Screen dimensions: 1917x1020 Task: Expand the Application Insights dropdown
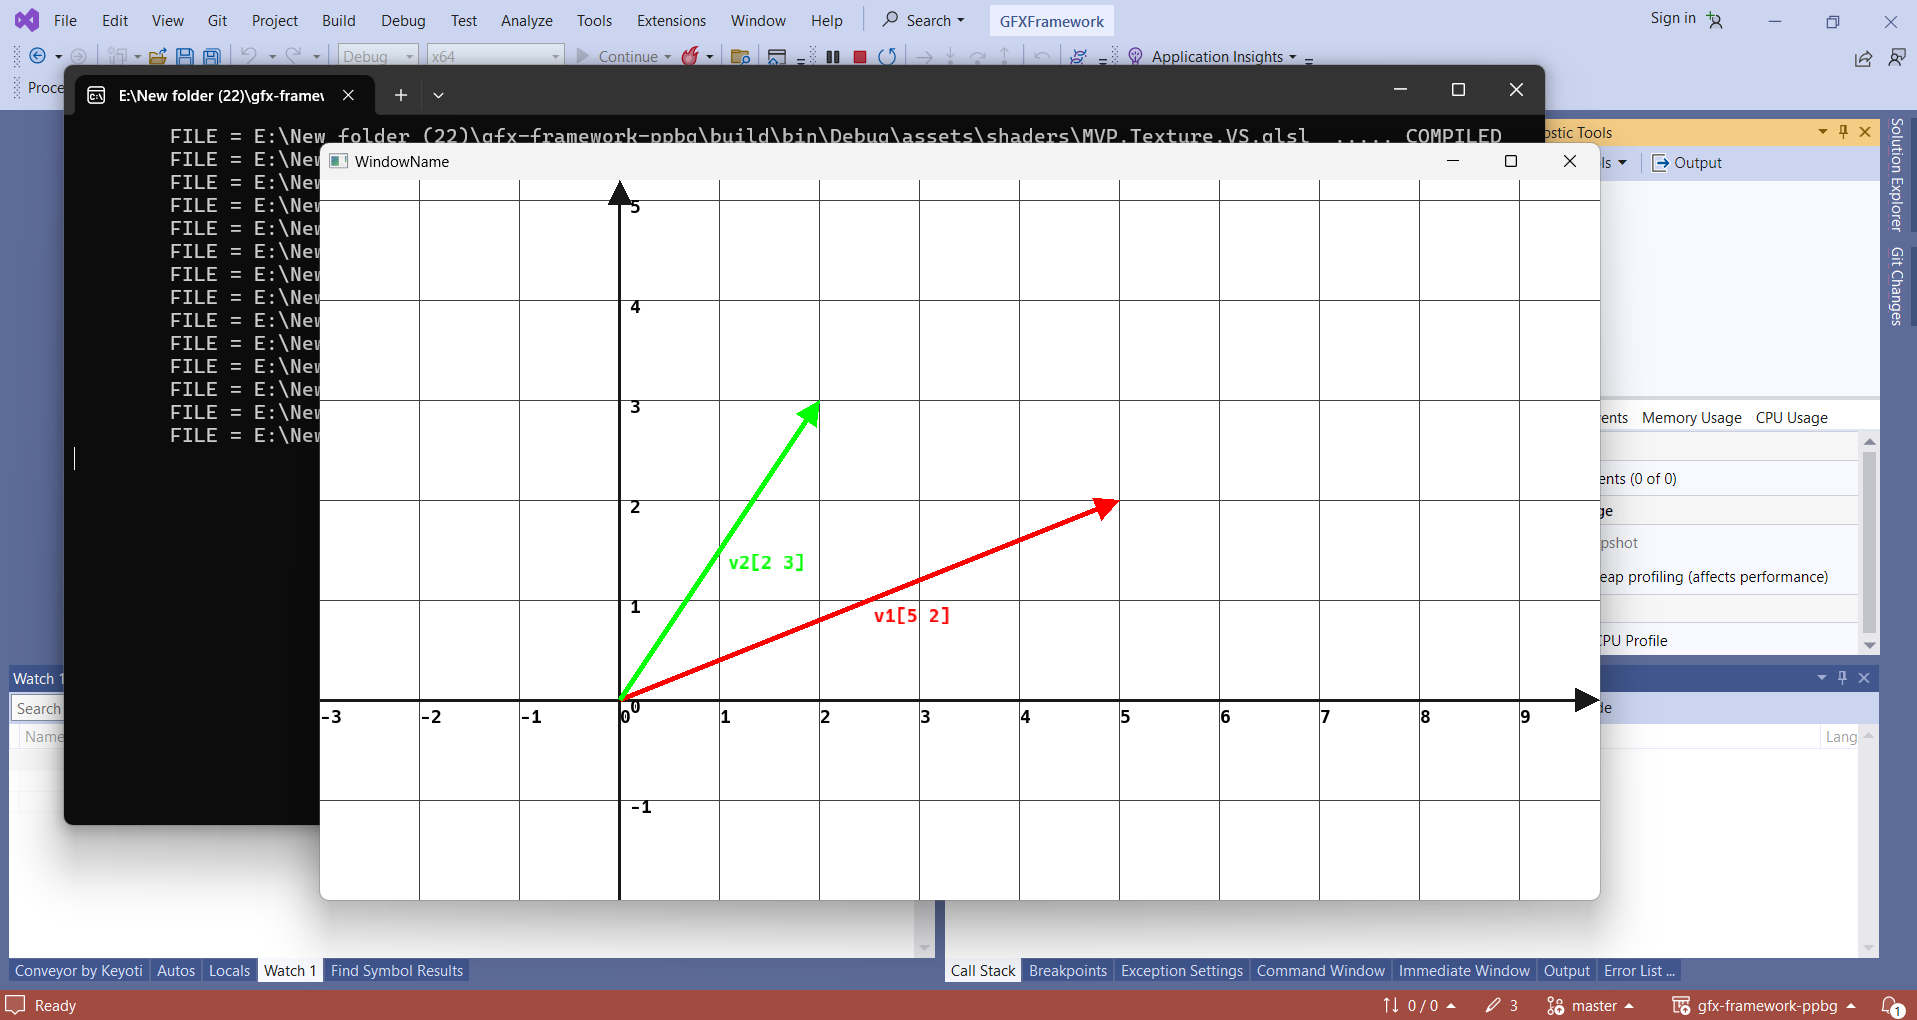(1292, 57)
